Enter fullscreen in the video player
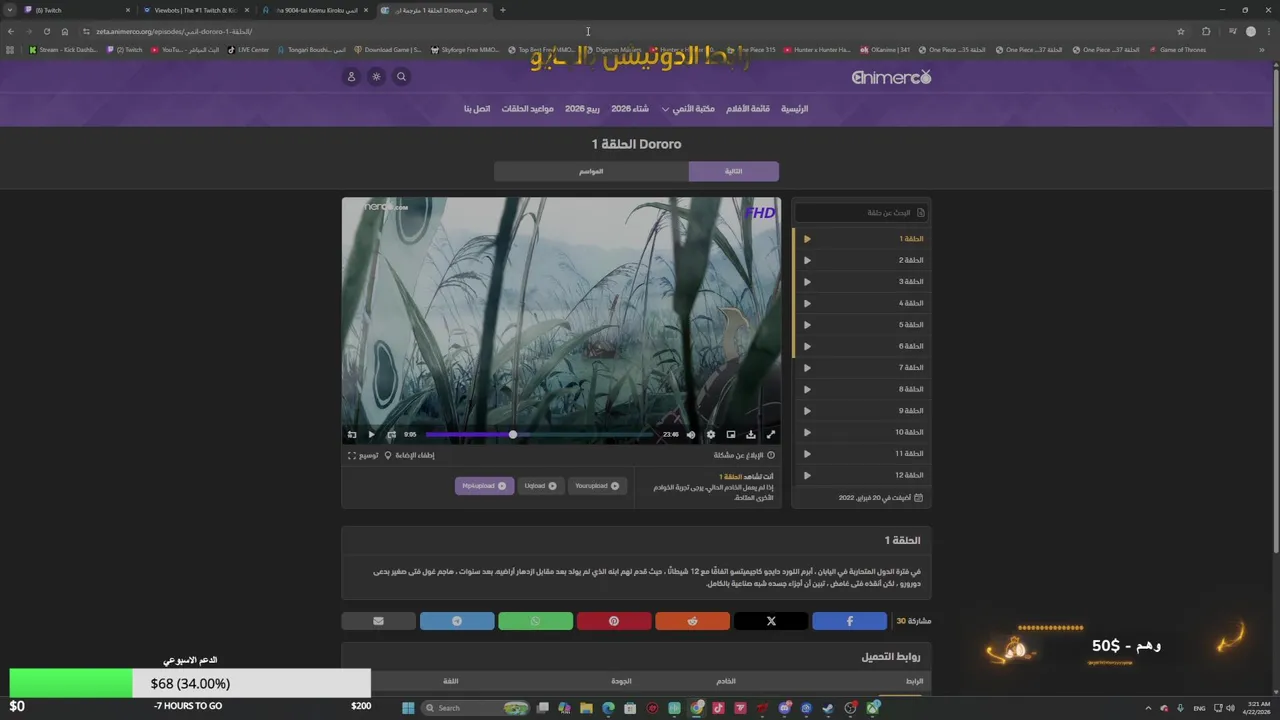Screen dimensions: 1280x720 coord(771,434)
